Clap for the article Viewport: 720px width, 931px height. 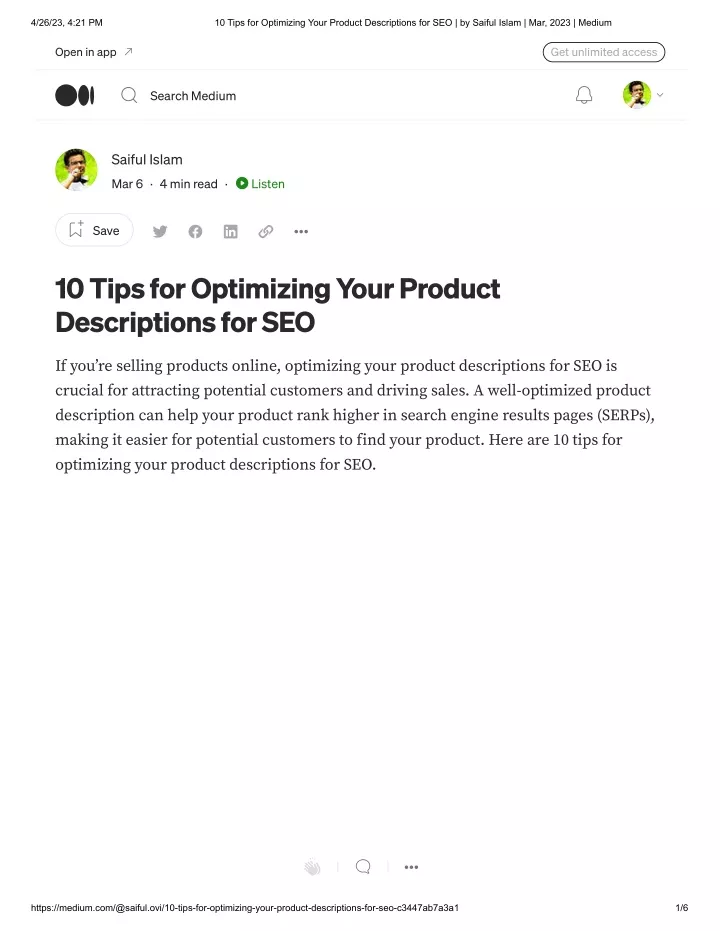pos(312,867)
